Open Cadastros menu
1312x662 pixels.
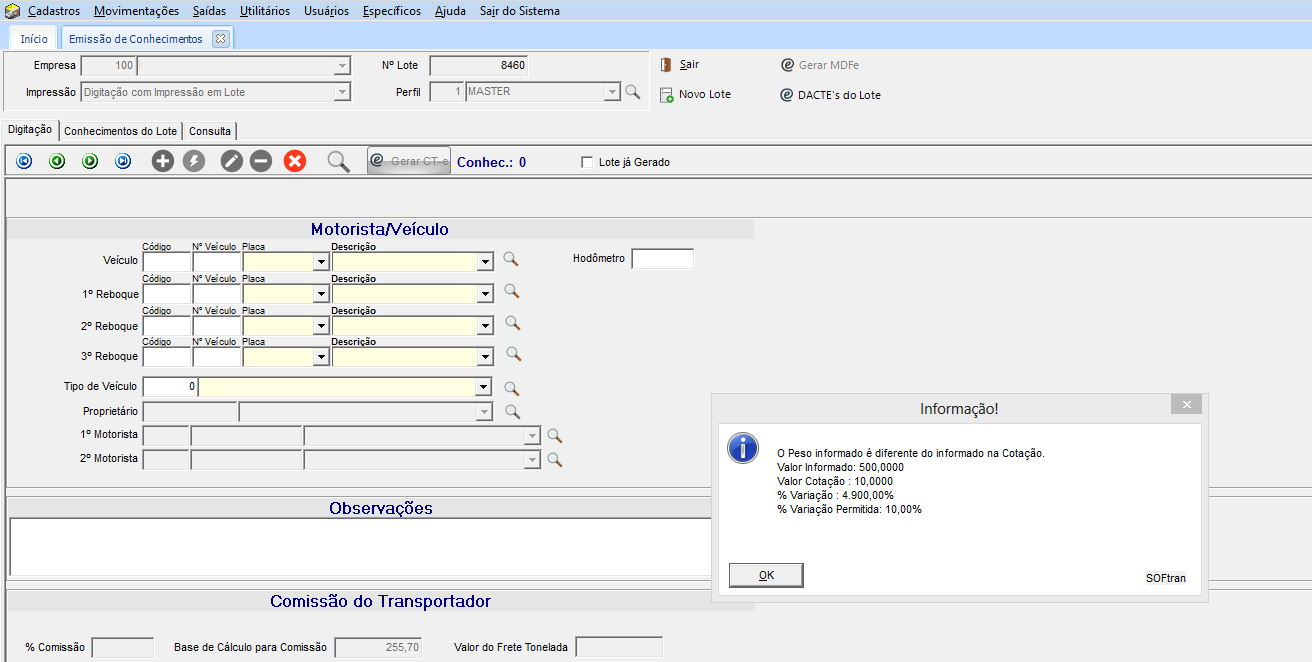[54, 11]
